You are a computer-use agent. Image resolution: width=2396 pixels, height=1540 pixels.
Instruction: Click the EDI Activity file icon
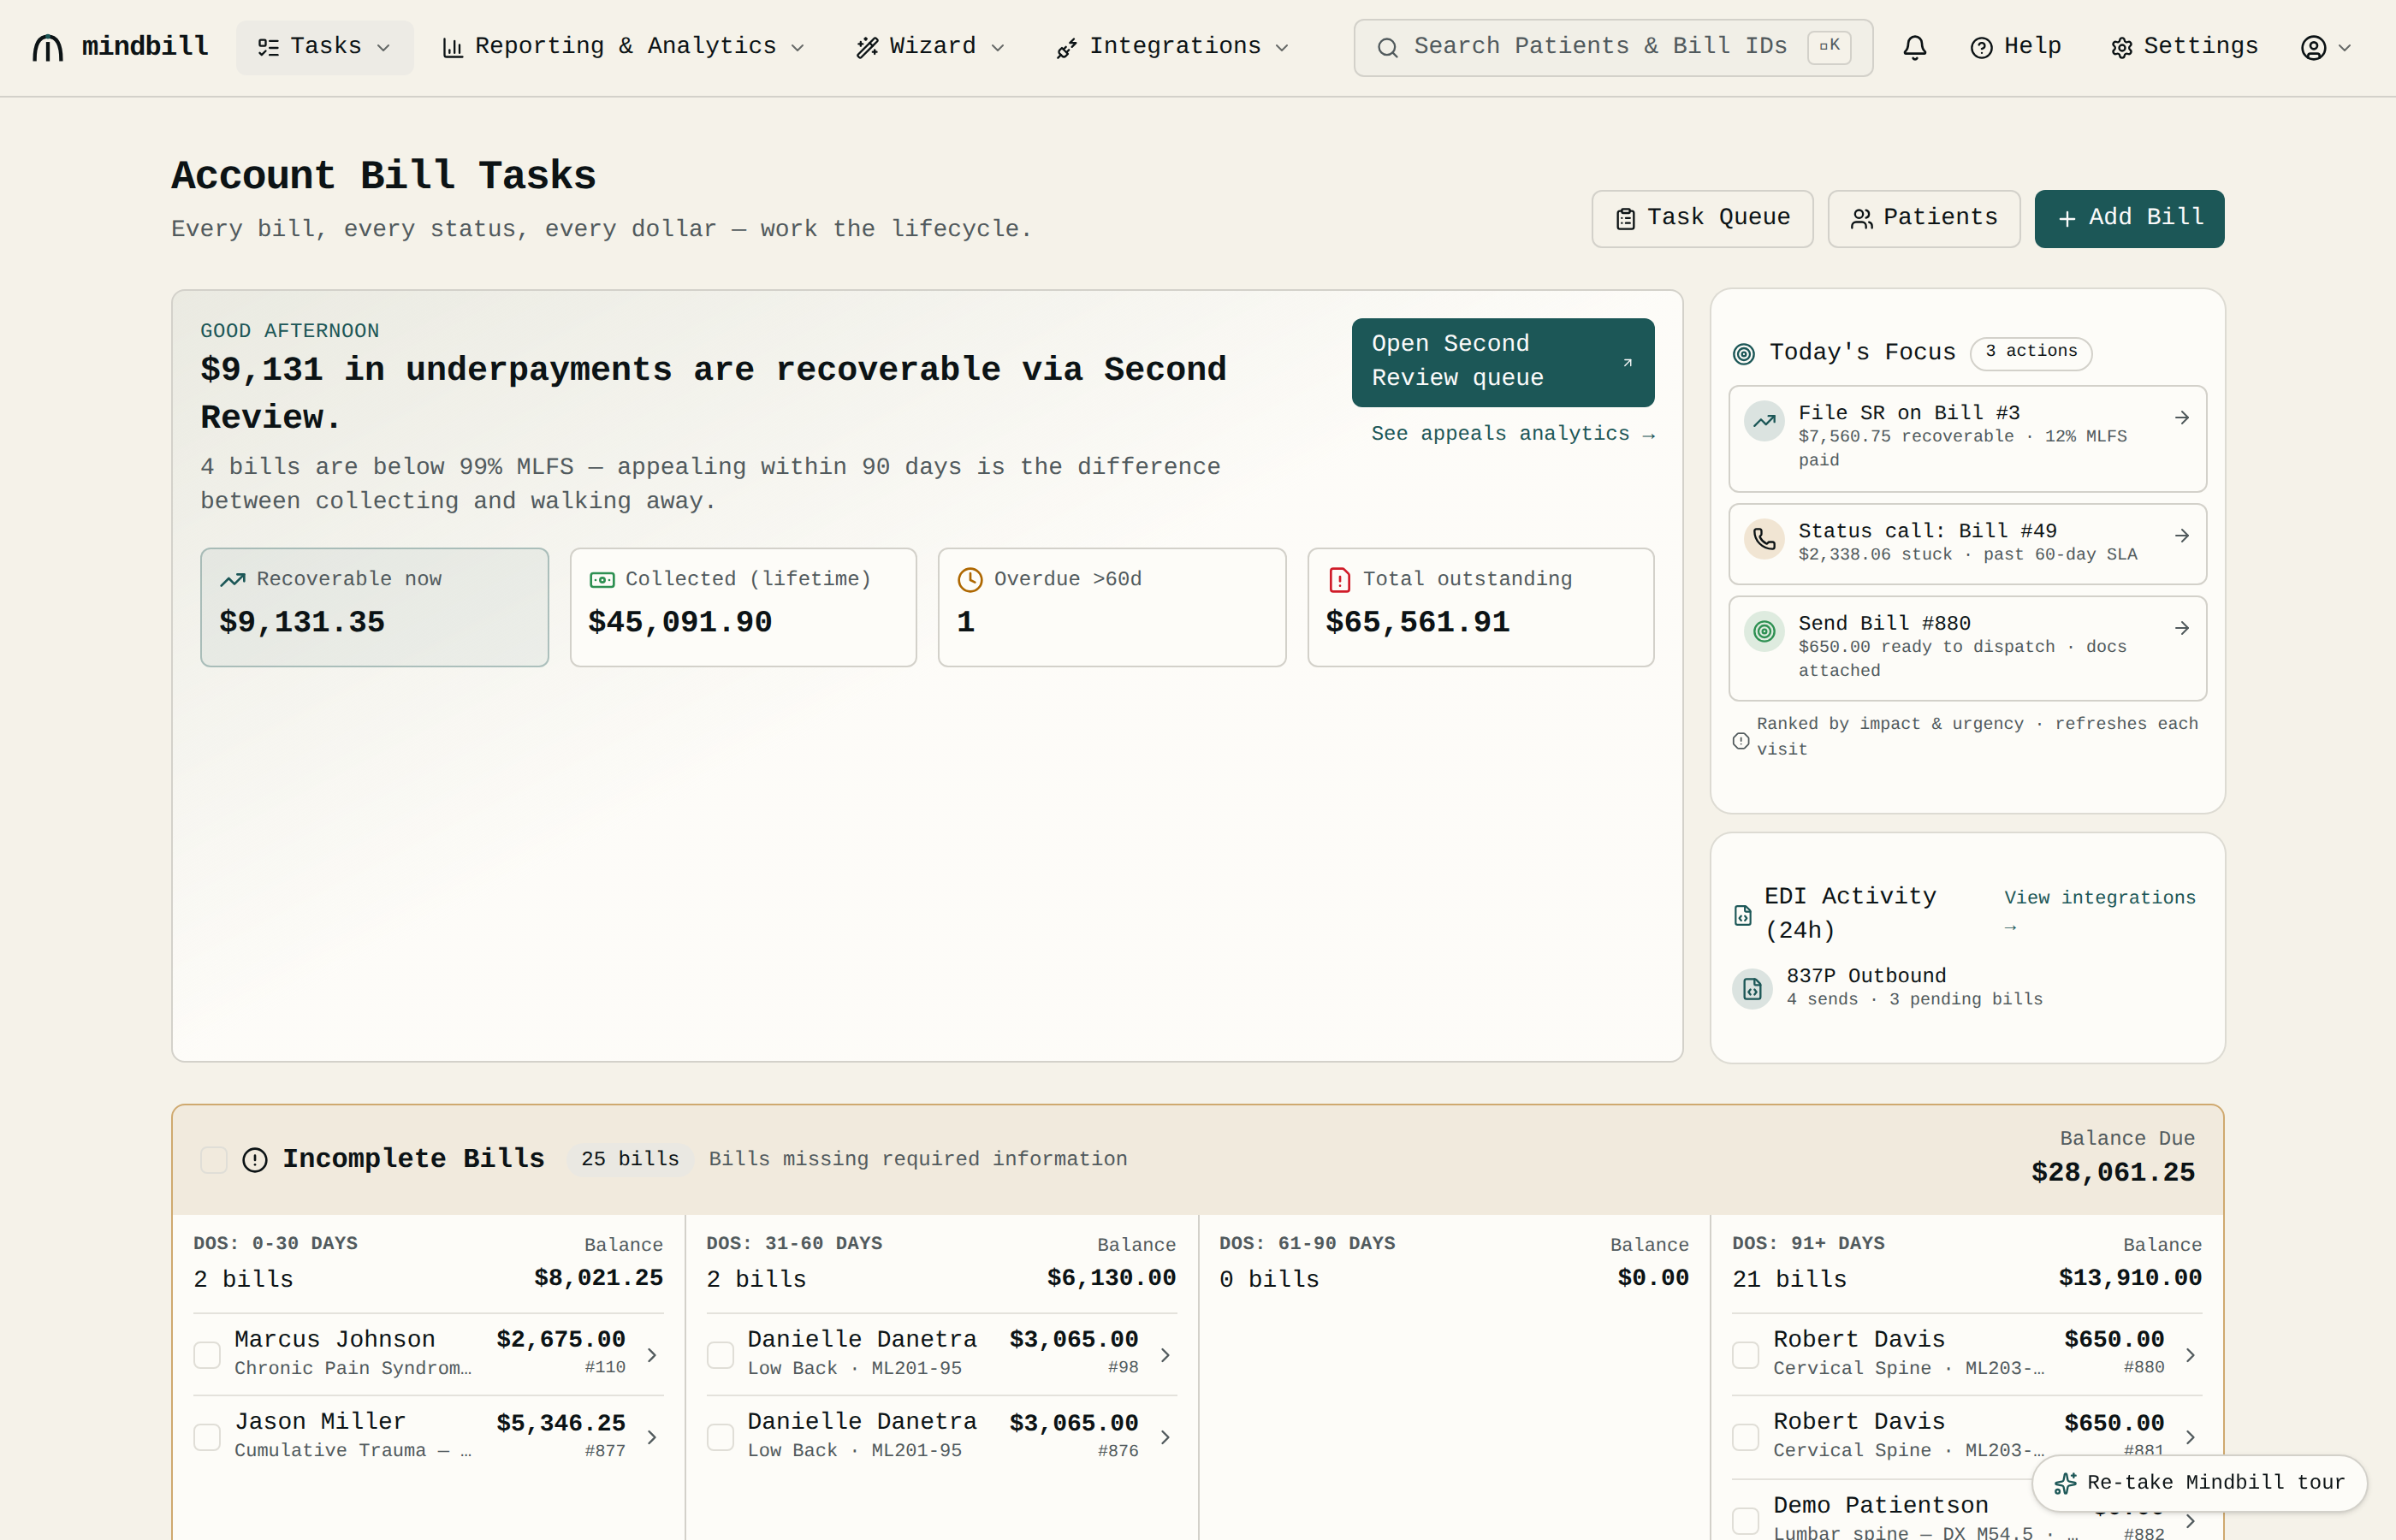pos(1742,915)
